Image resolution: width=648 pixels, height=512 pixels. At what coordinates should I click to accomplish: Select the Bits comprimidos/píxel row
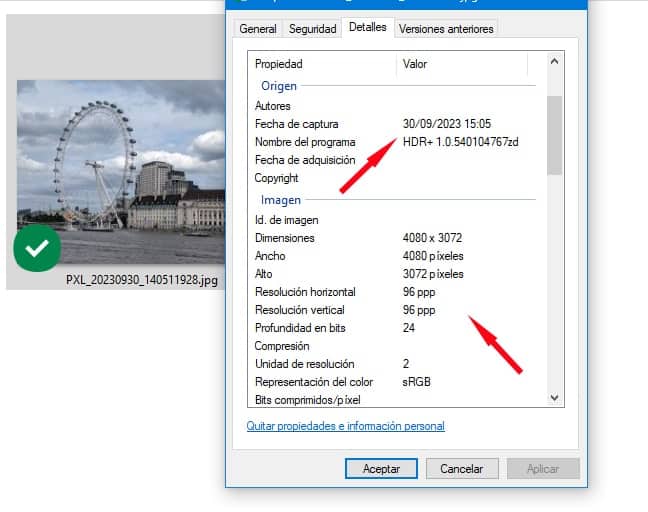[395, 400]
